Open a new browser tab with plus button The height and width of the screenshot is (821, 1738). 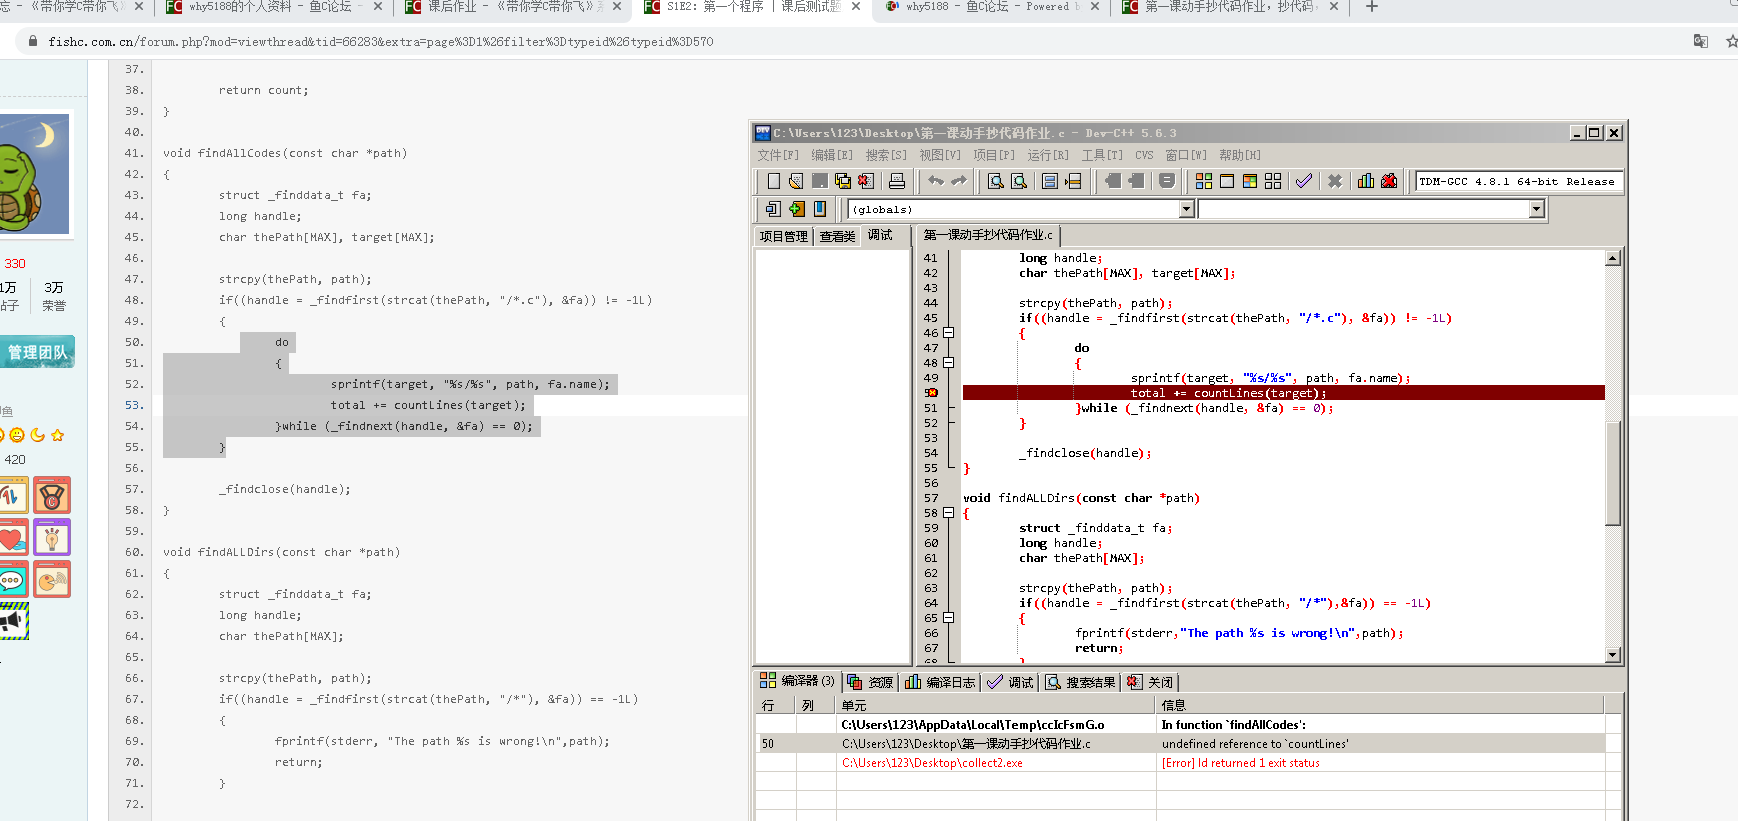[1372, 7]
